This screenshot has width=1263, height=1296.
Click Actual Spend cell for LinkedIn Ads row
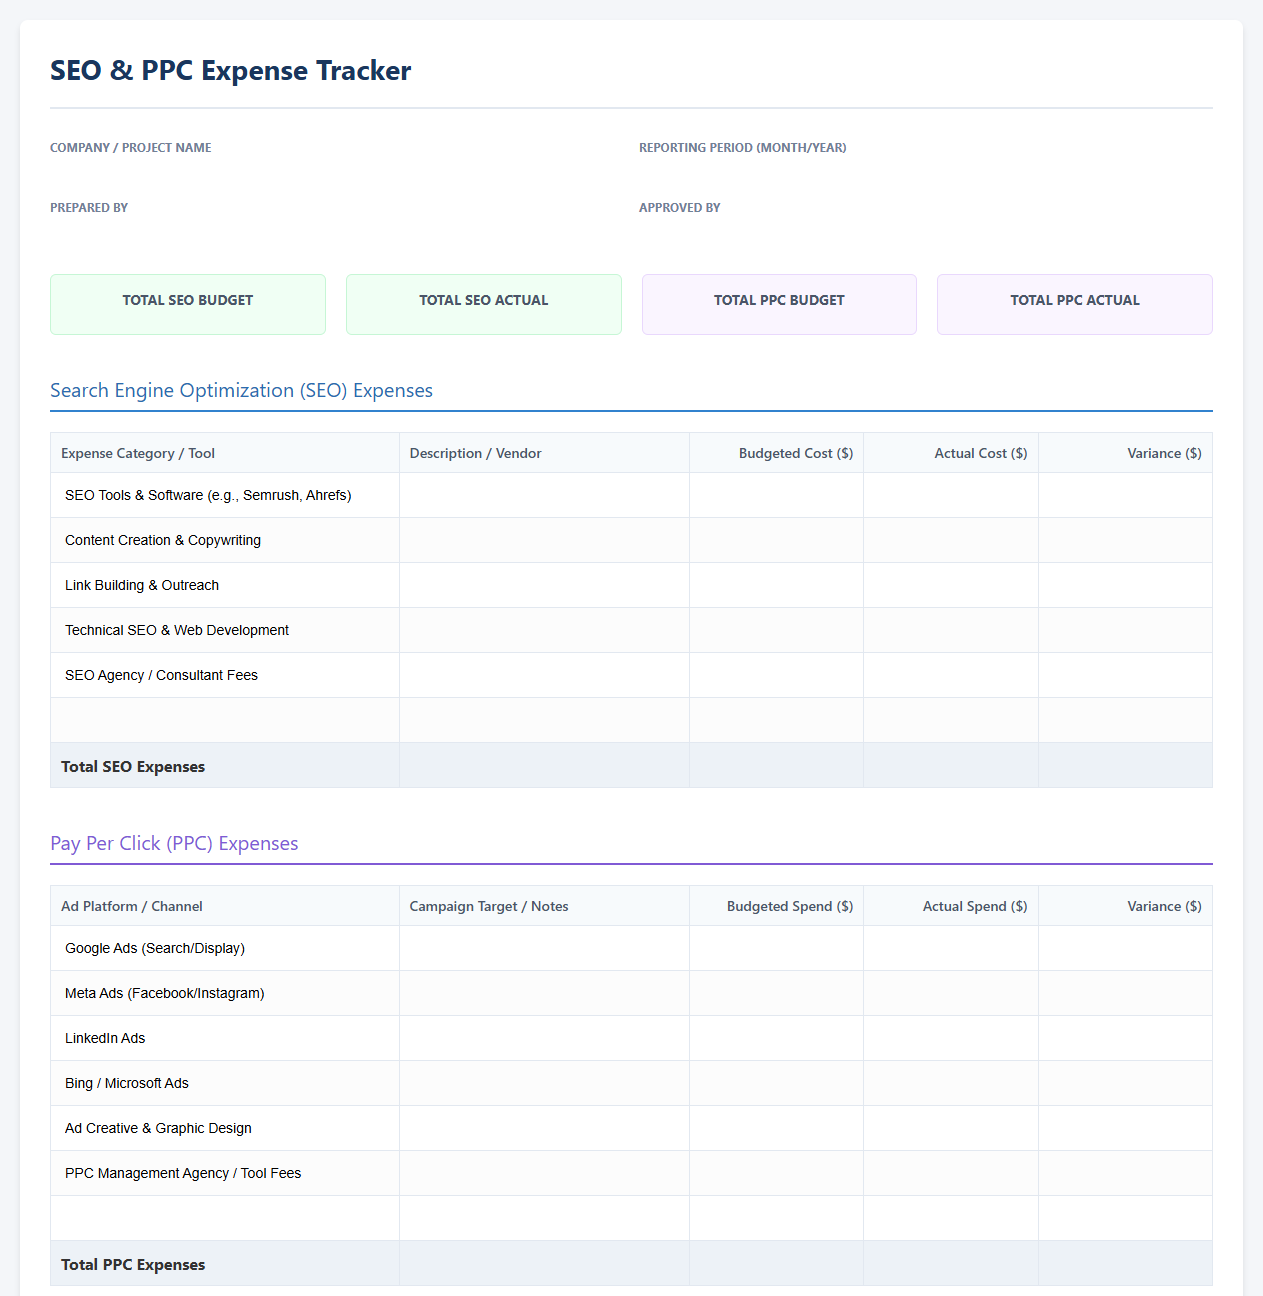pyautogui.click(x=951, y=1038)
